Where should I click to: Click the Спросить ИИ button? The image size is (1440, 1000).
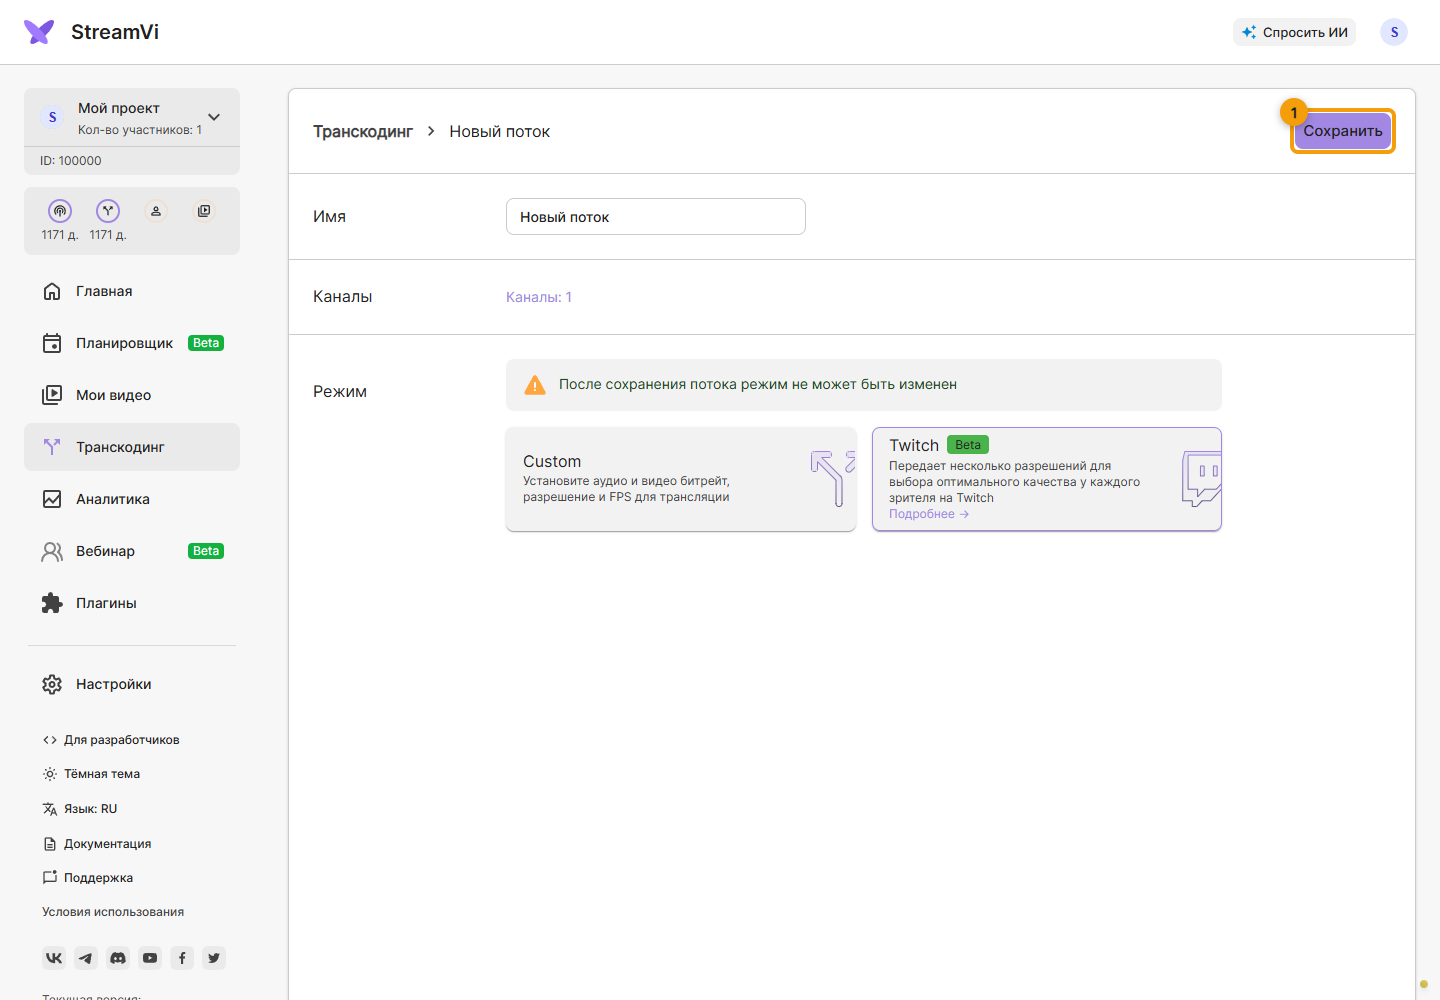[x=1294, y=32]
